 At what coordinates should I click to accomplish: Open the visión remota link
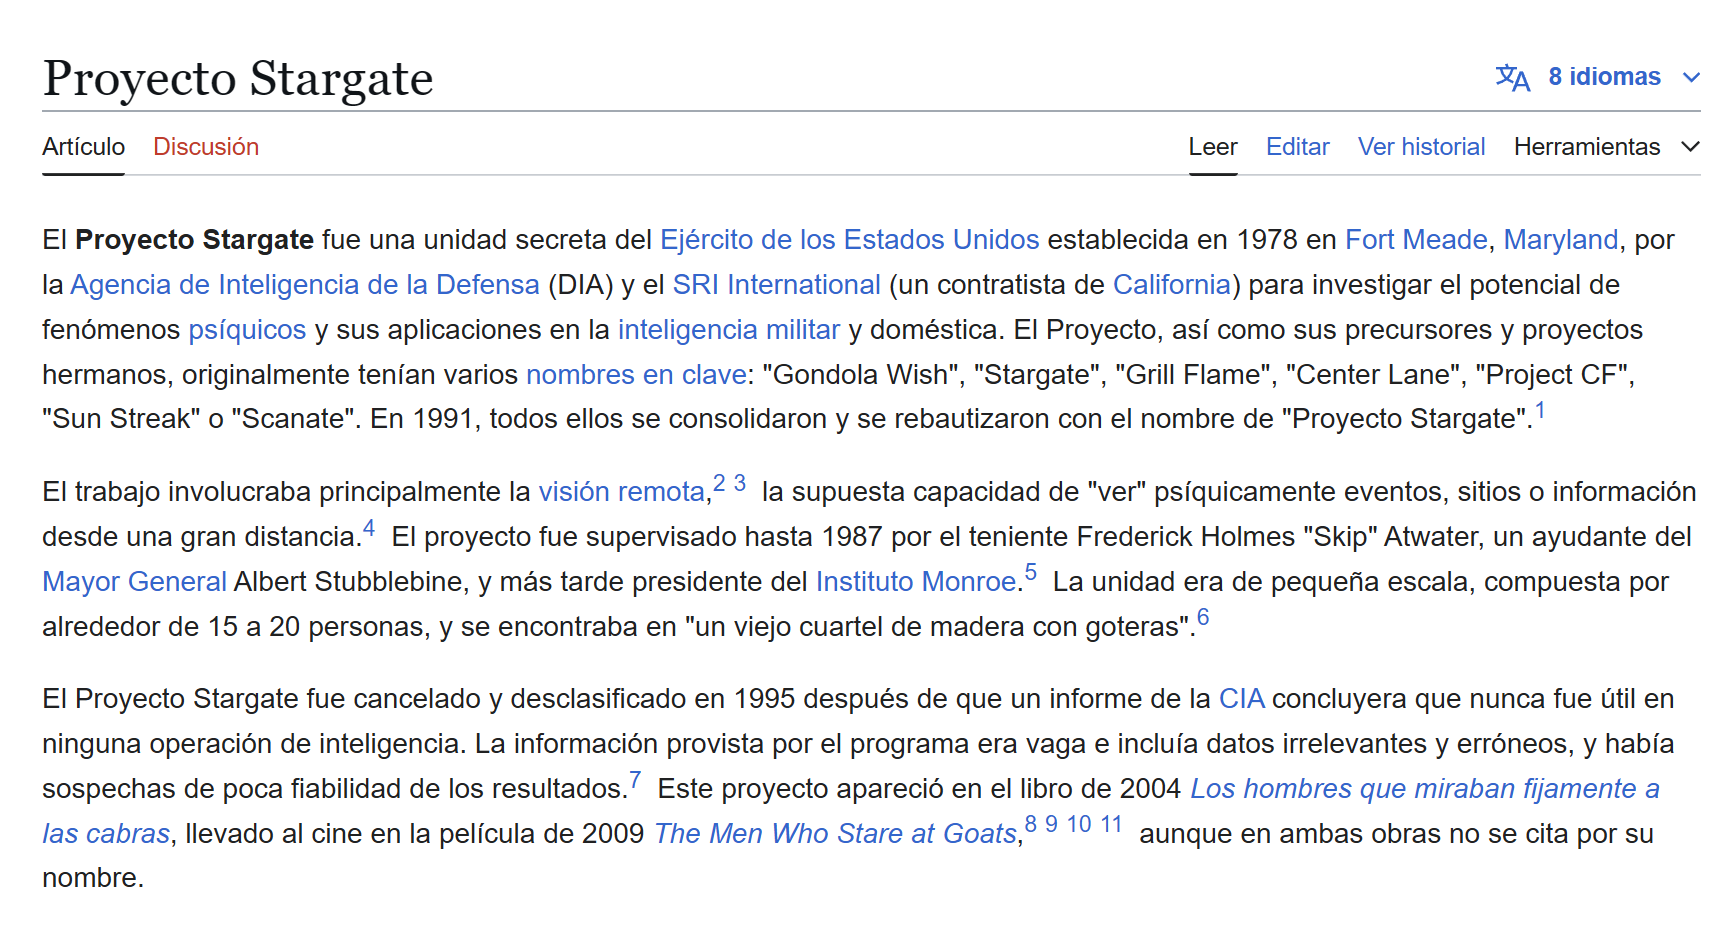[x=621, y=492]
